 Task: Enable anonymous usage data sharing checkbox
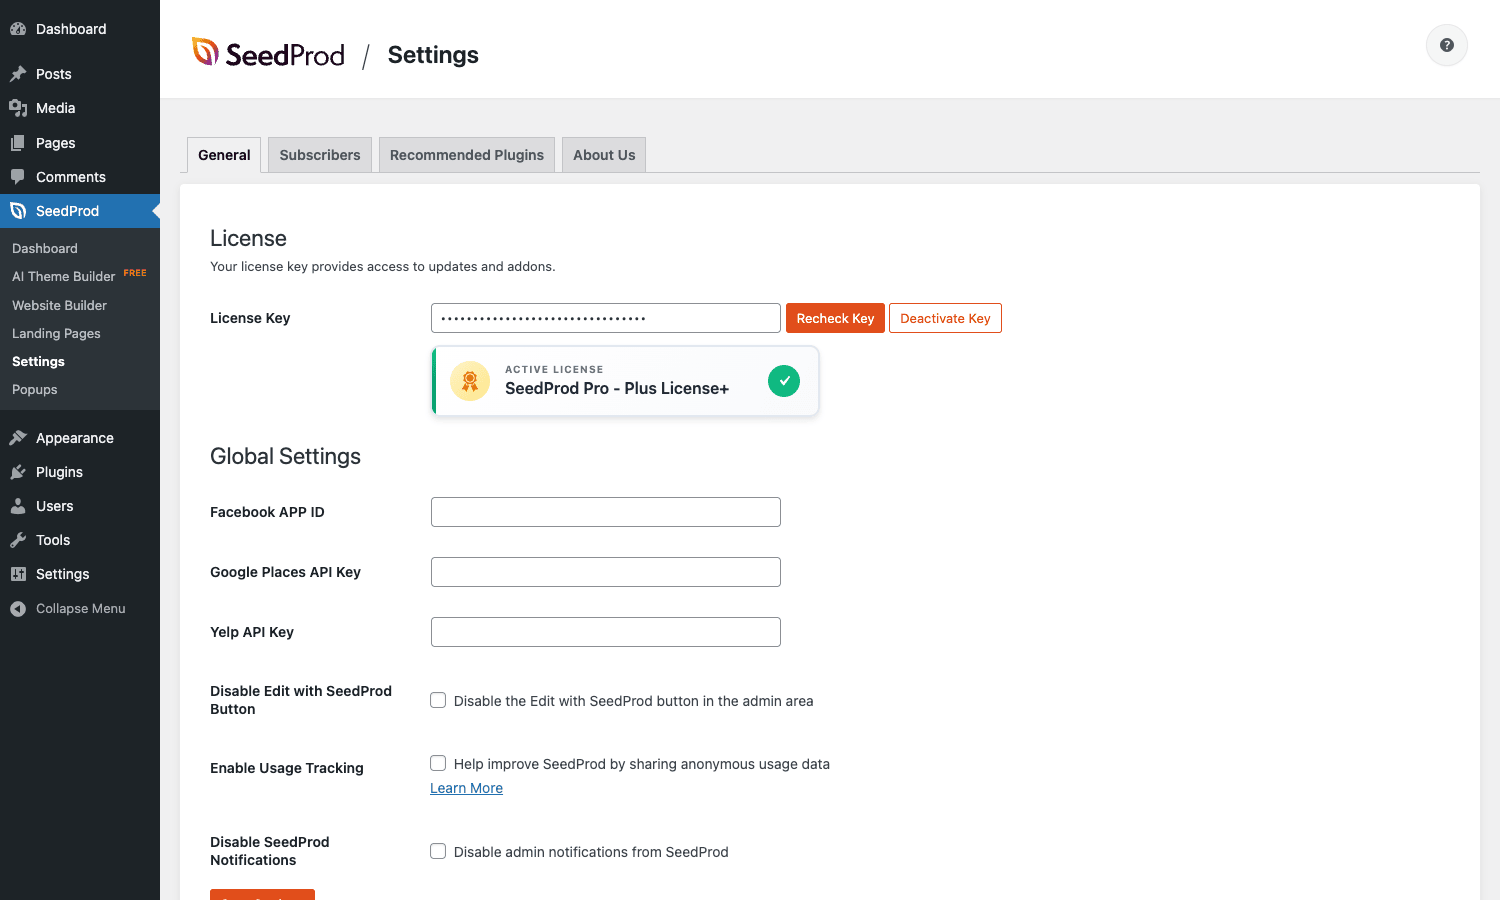pos(438,763)
